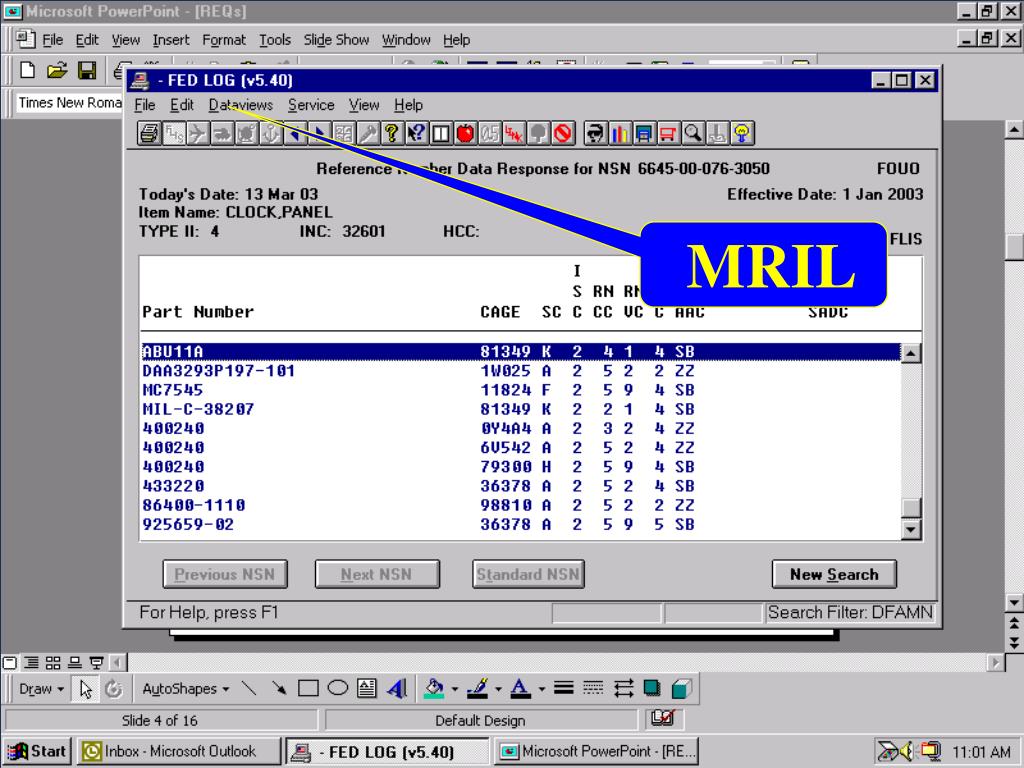The image size is (1024, 768).
Task: Select the Oval drawing tool
Action: pos(338,688)
